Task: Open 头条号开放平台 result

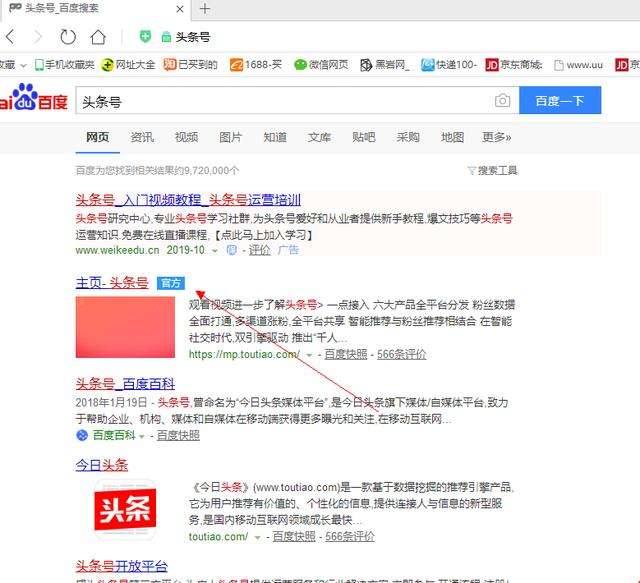Action: click(122, 566)
